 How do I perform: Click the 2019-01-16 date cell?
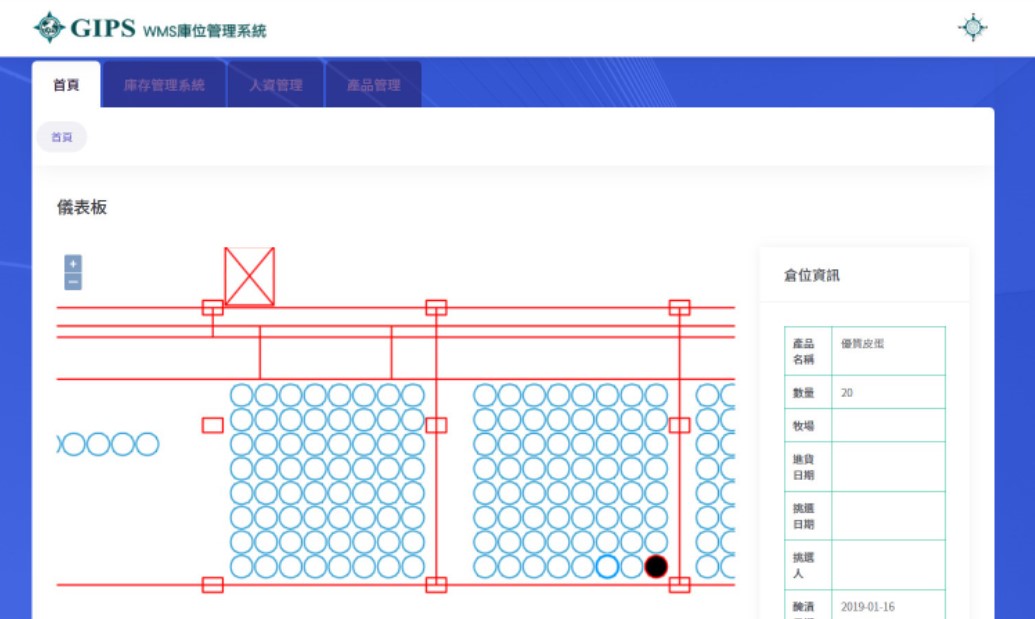pos(887,606)
